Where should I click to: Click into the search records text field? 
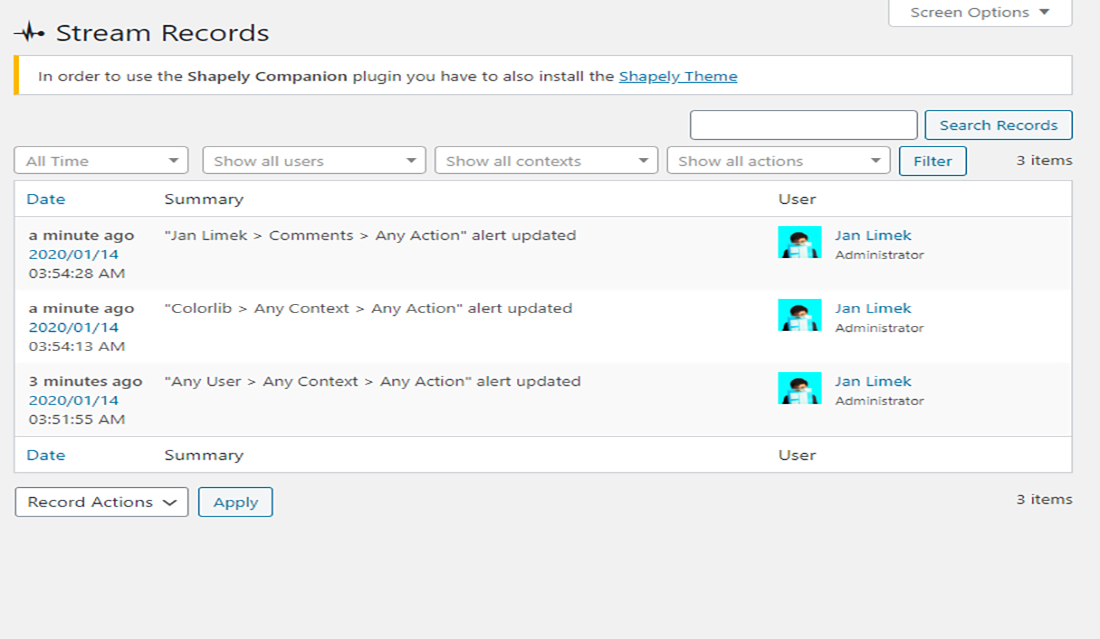(x=803, y=125)
